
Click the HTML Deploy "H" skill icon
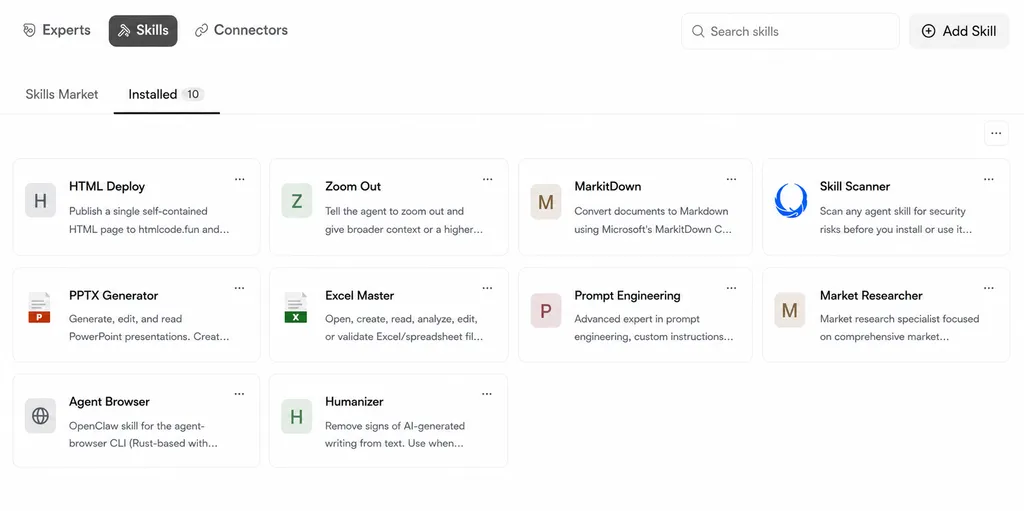coord(40,201)
